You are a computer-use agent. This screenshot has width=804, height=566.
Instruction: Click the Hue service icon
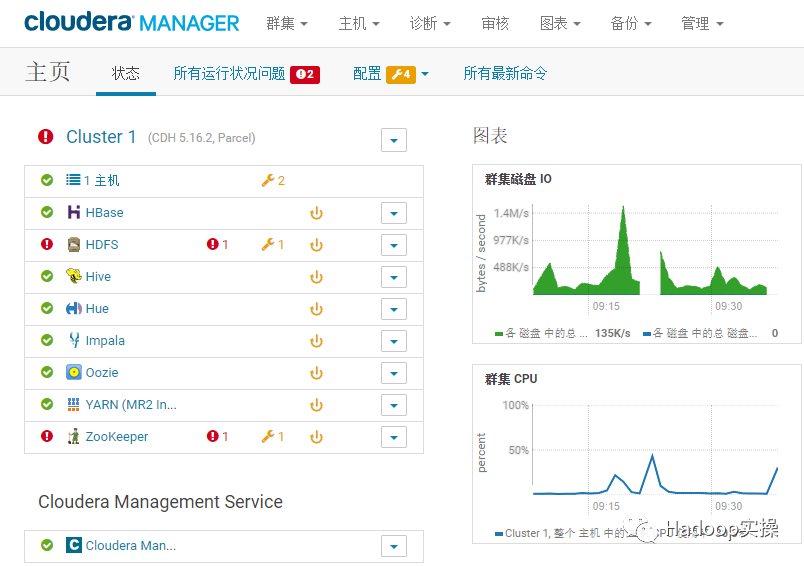[x=74, y=308]
